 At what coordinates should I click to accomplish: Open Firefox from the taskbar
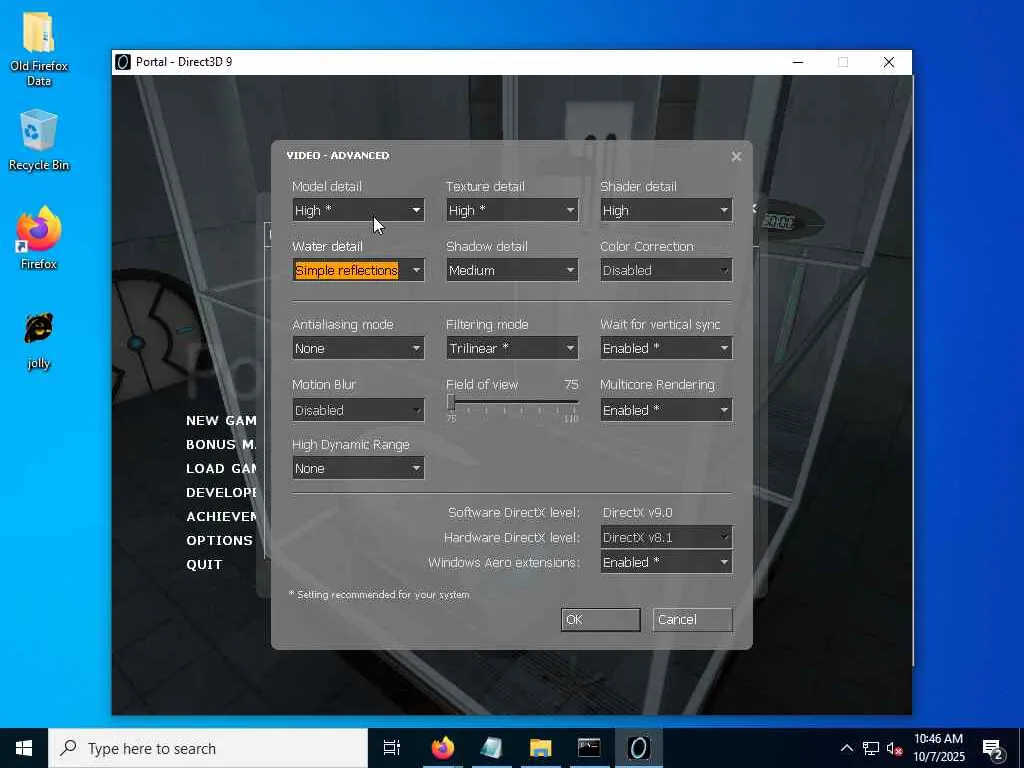pyautogui.click(x=443, y=748)
